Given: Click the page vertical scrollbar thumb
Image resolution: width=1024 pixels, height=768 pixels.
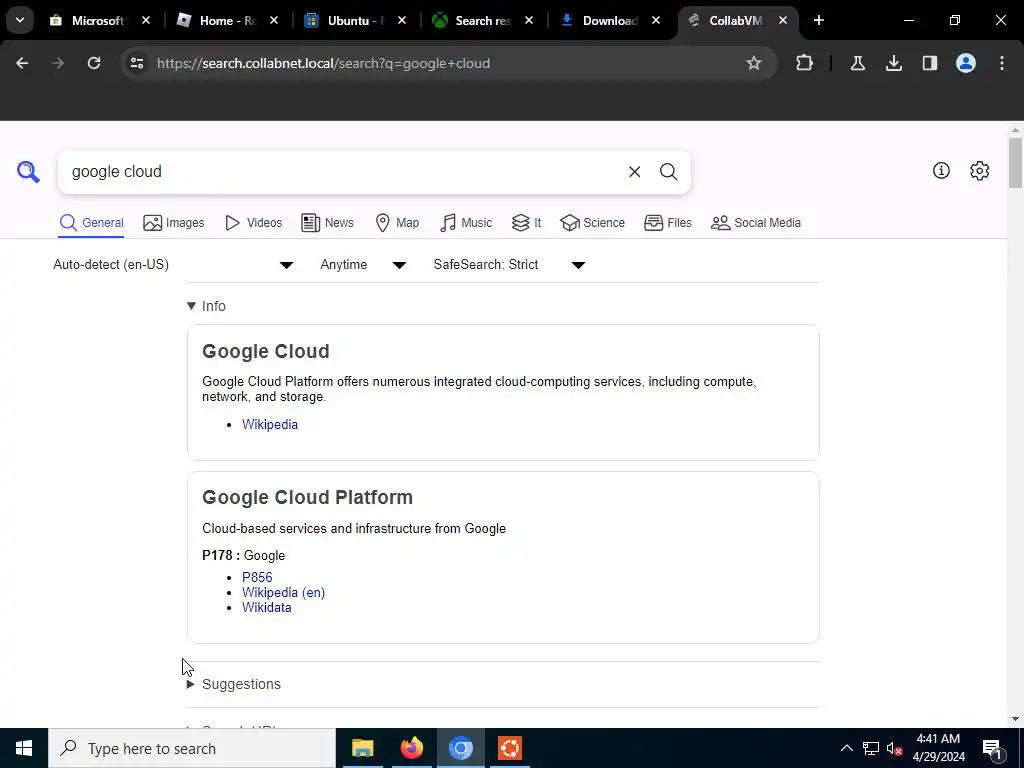Looking at the screenshot, I should (1015, 162).
